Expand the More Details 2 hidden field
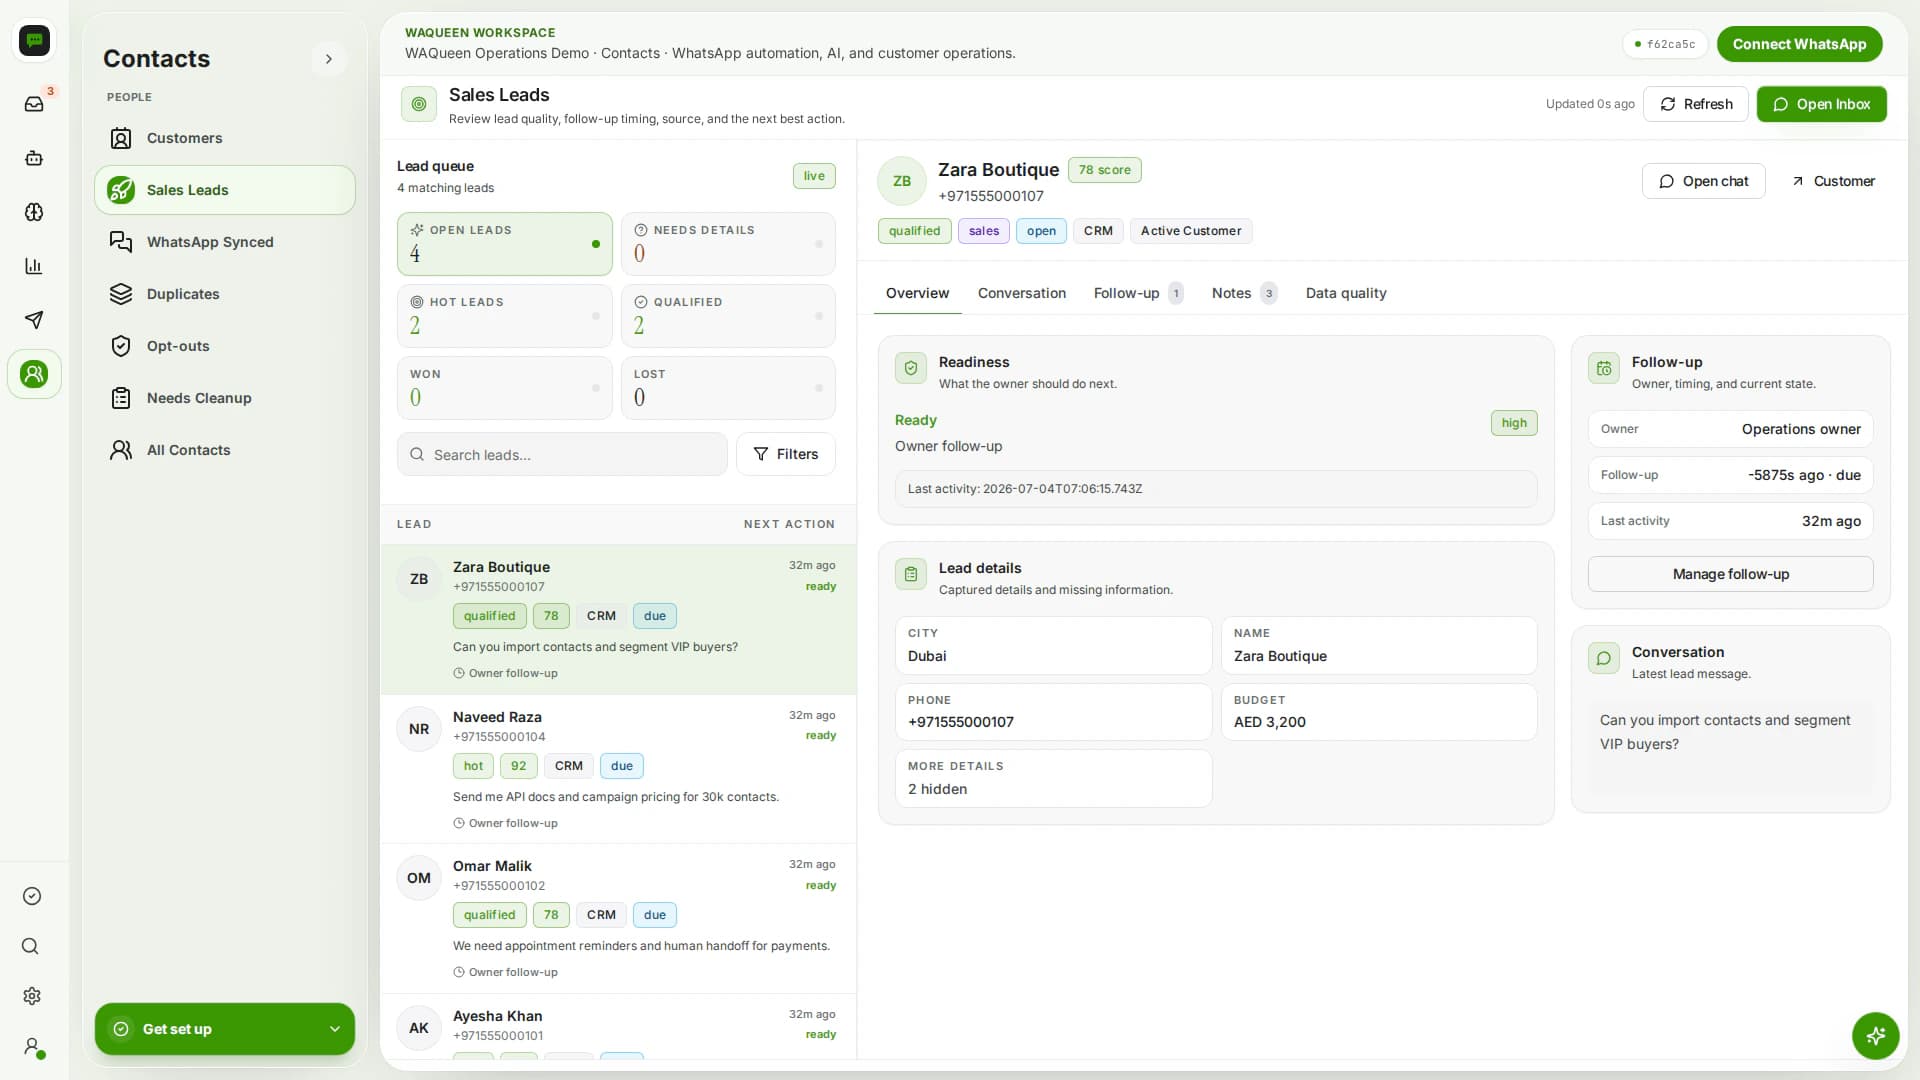This screenshot has width=1920, height=1080. 1053,778
